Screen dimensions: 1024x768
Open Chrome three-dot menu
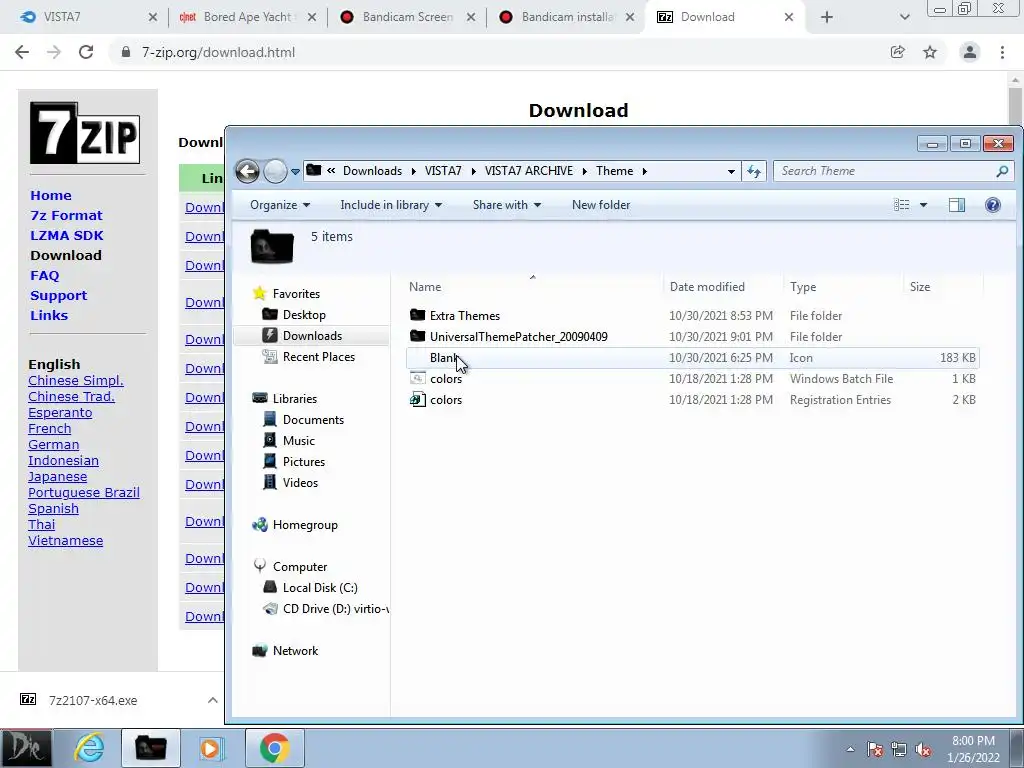coord(1002,52)
